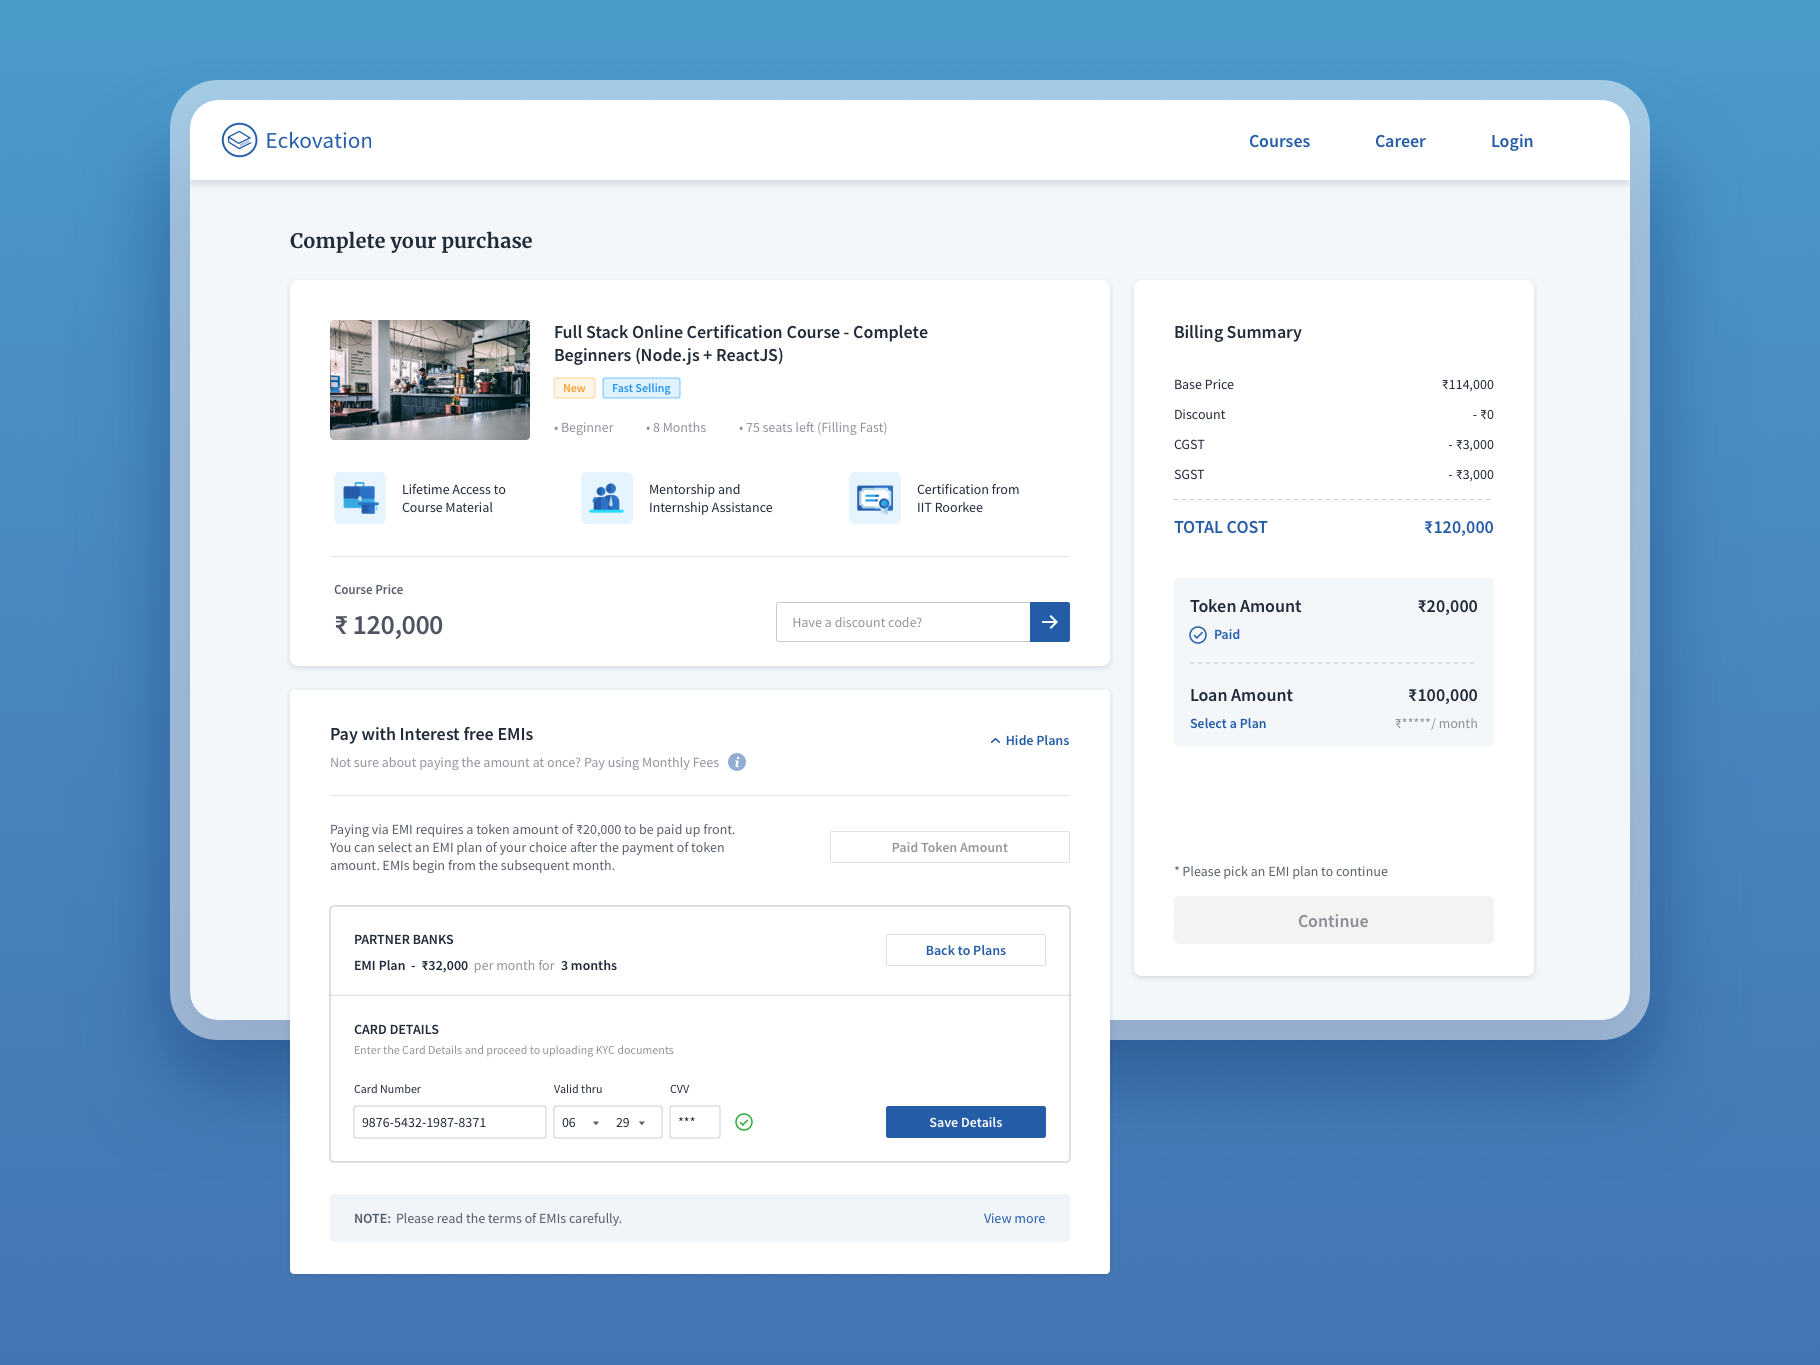The image size is (1820, 1365).
Task: Click the 'Complete your purchase' heading
Action: click(411, 241)
